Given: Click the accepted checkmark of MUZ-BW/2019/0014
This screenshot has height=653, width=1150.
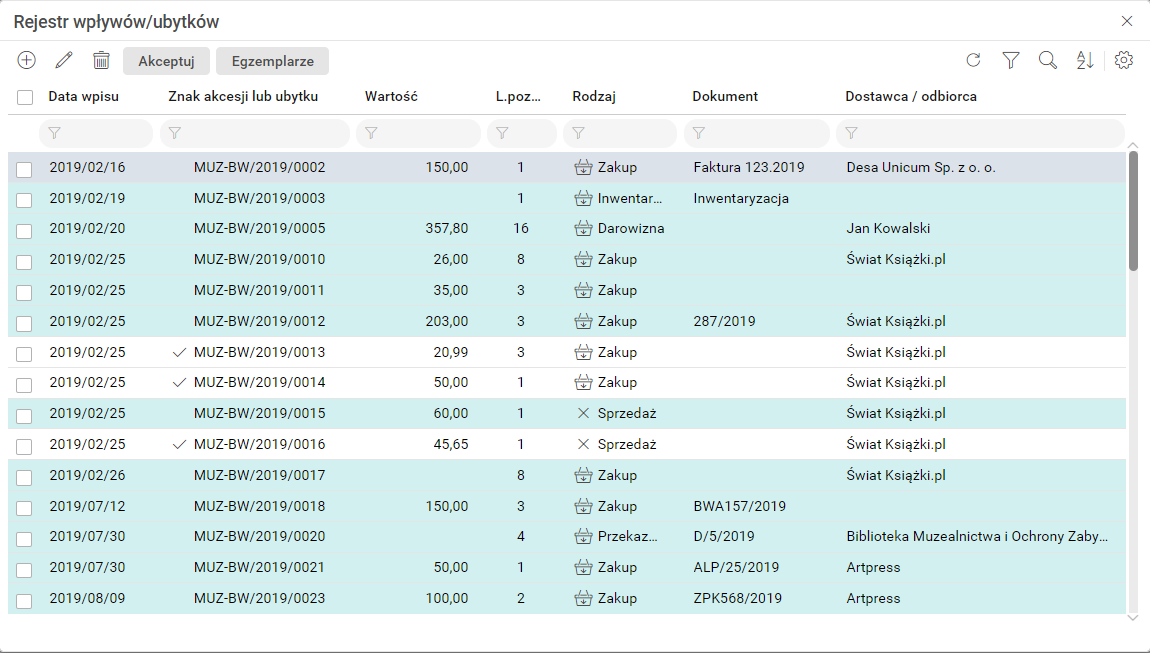Looking at the screenshot, I should click(179, 382).
